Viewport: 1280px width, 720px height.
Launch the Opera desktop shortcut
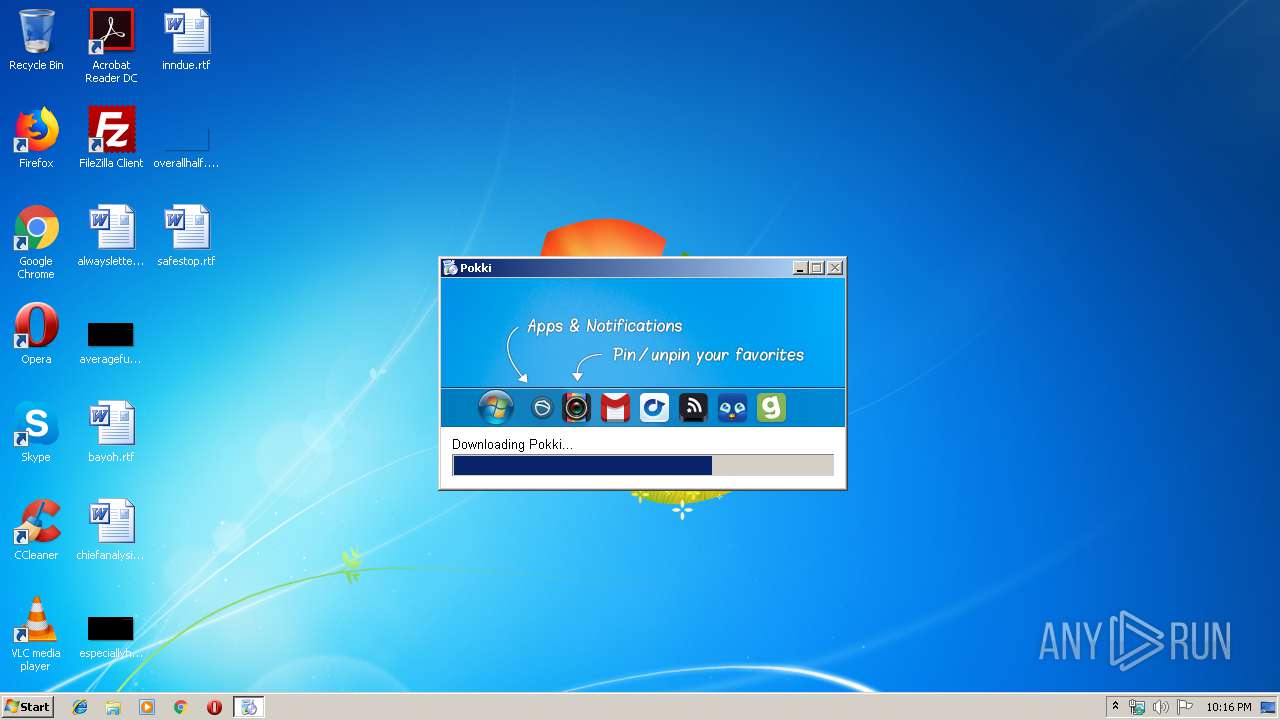36,334
